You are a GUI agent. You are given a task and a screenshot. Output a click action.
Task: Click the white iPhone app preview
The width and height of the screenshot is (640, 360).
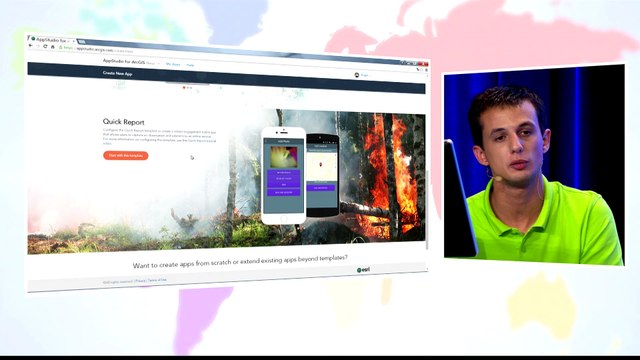[283, 176]
